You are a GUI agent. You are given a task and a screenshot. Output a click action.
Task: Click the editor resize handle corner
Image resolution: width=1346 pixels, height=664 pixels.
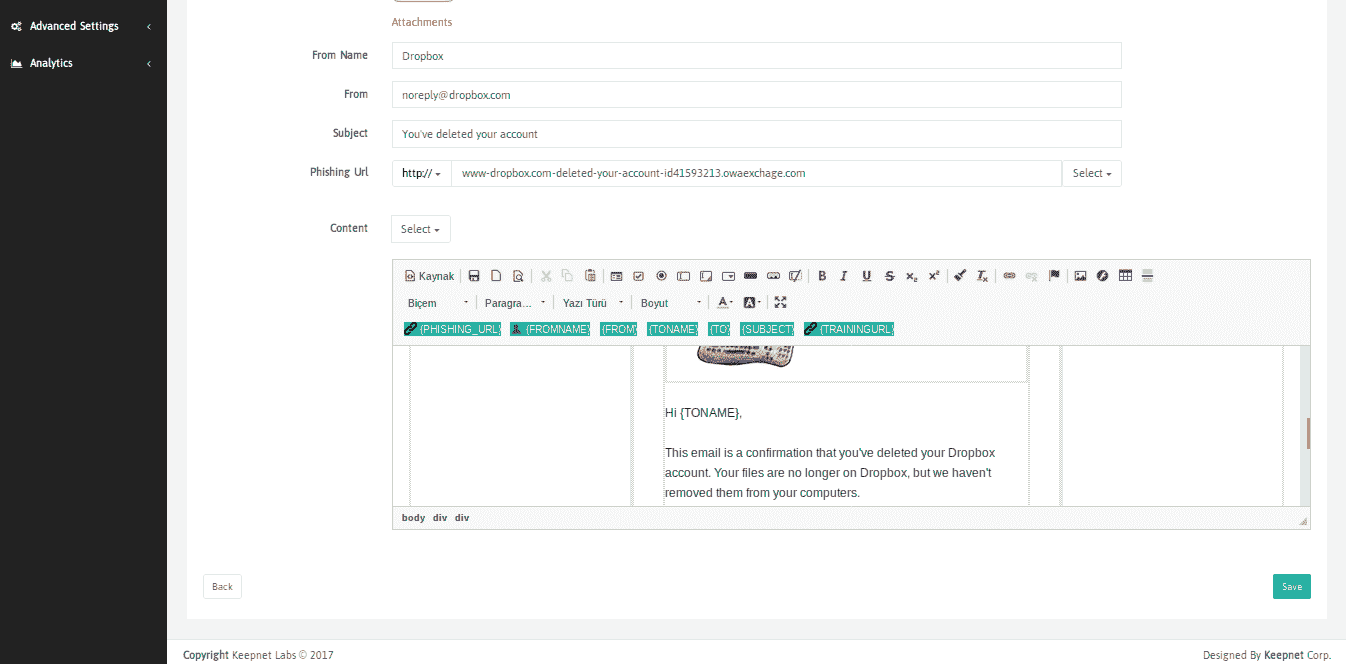pos(1303,521)
